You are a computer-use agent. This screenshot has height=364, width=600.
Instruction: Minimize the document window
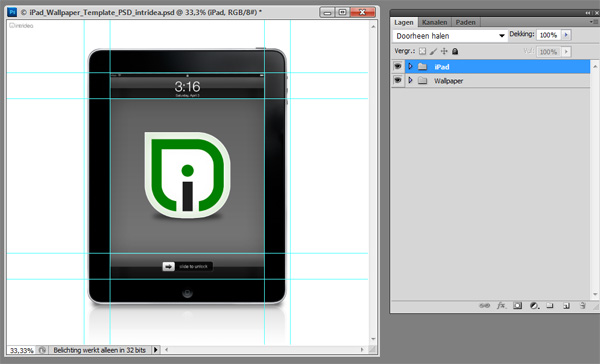327,12
